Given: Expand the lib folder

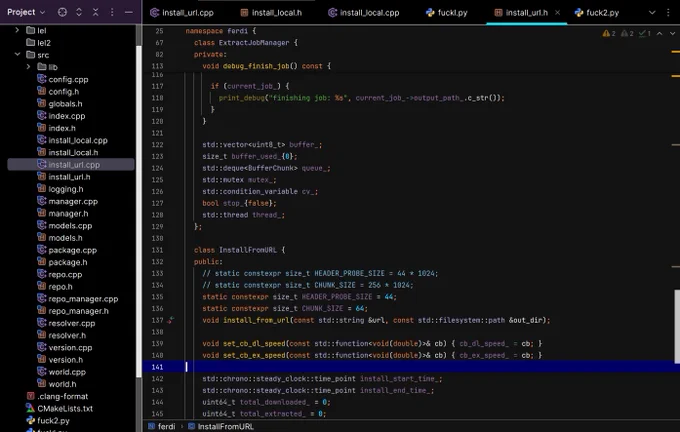Looking at the screenshot, I should tap(28, 67).
